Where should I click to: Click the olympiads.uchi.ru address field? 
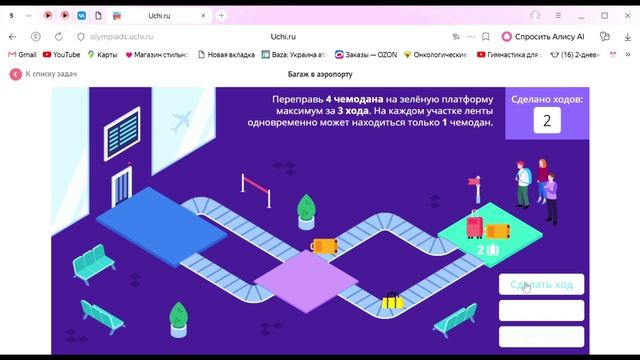(122, 37)
